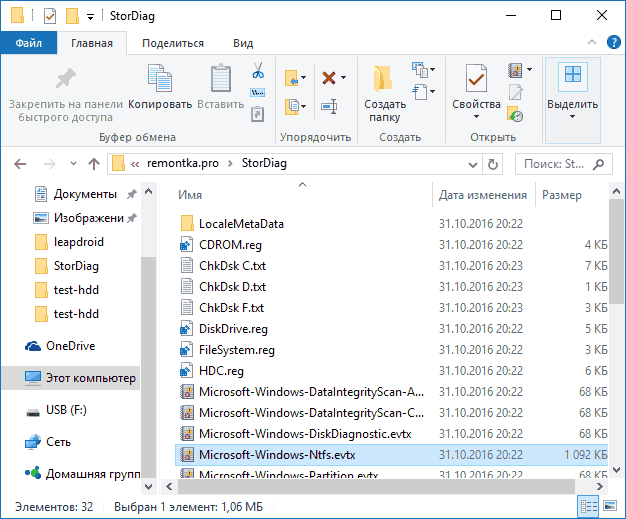
Task: Click the History icon in Open group
Action: coord(515,114)
